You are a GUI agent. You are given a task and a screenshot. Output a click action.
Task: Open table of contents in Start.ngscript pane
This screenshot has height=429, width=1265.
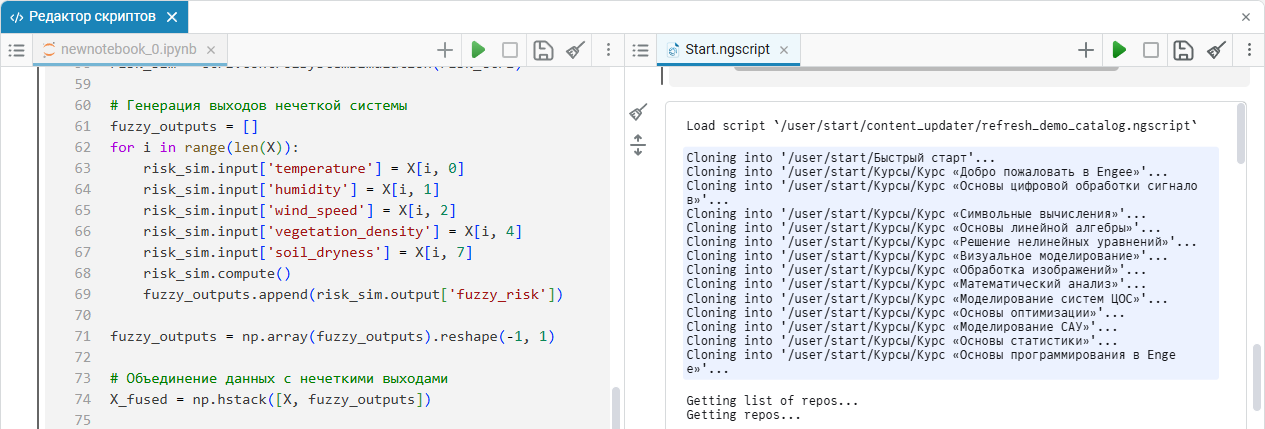coord(640,49)
